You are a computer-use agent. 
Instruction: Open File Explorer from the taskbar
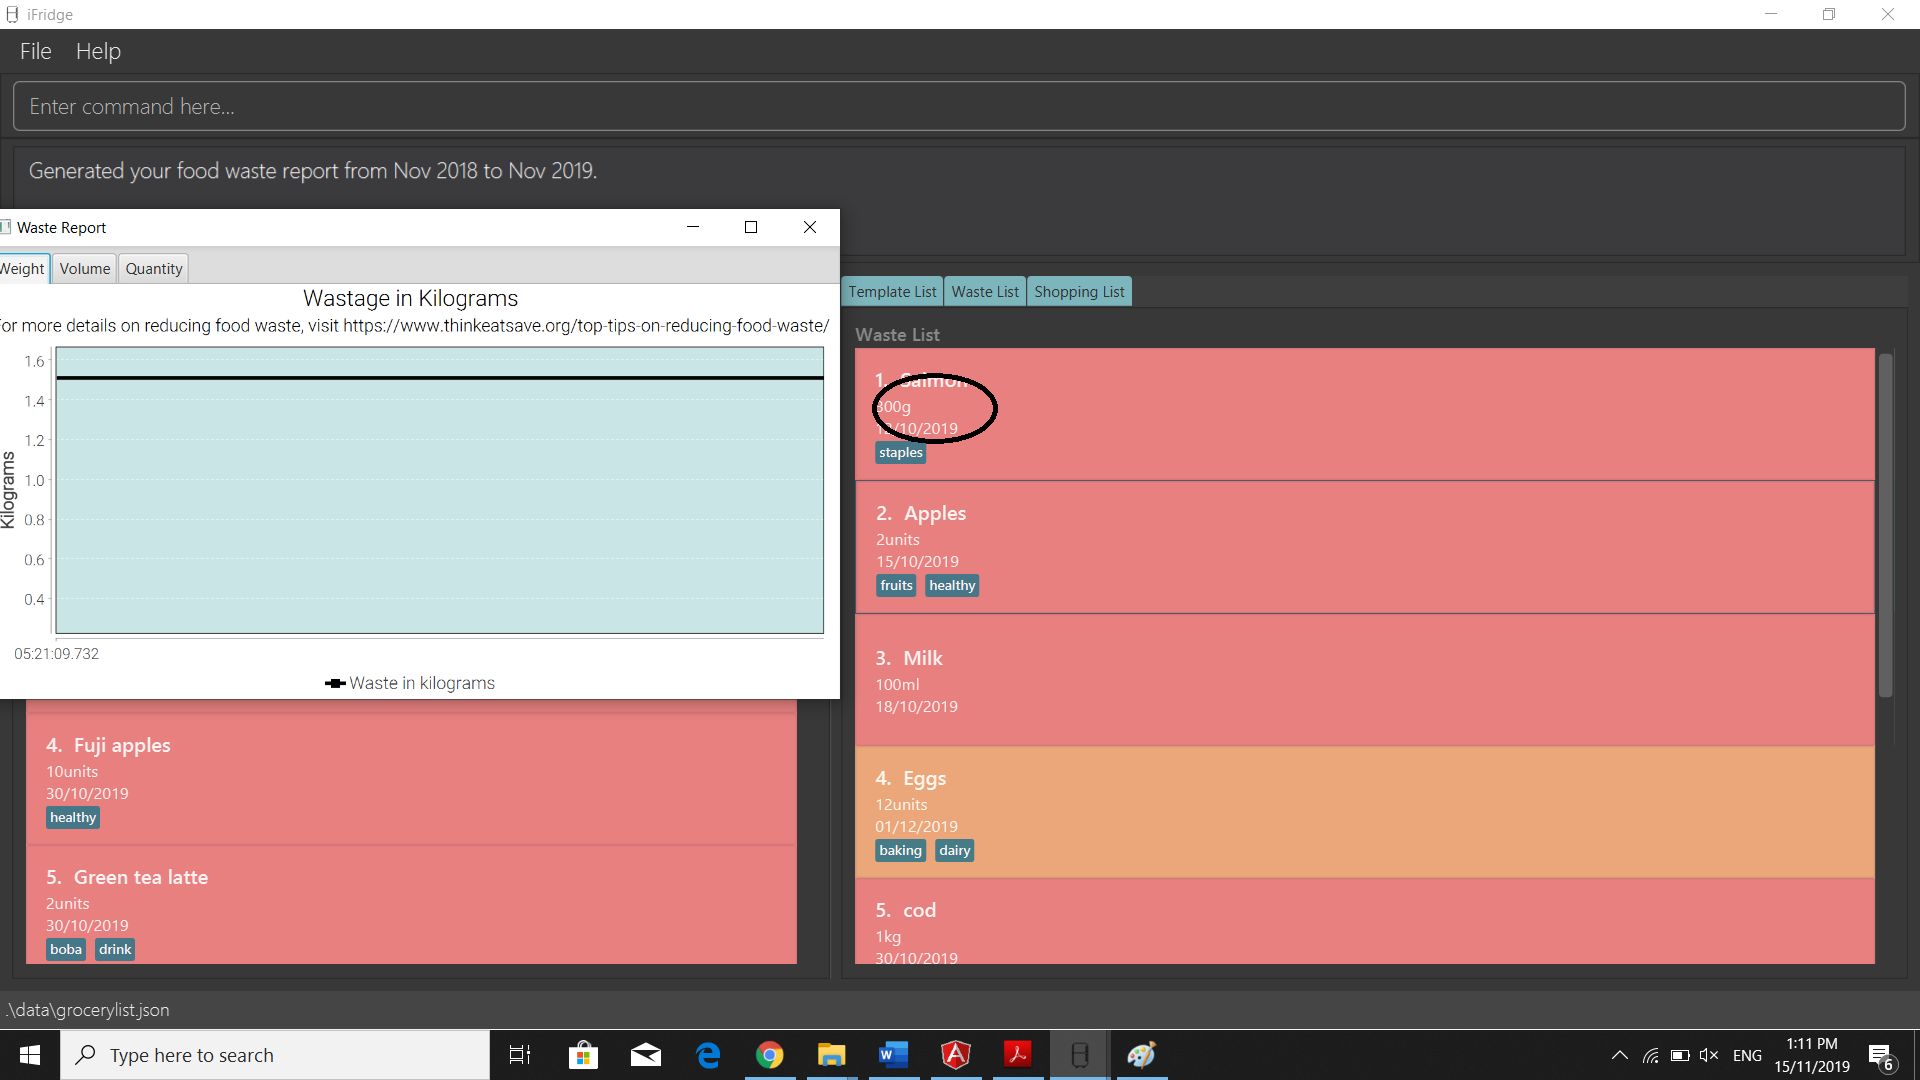[831, 1055]
